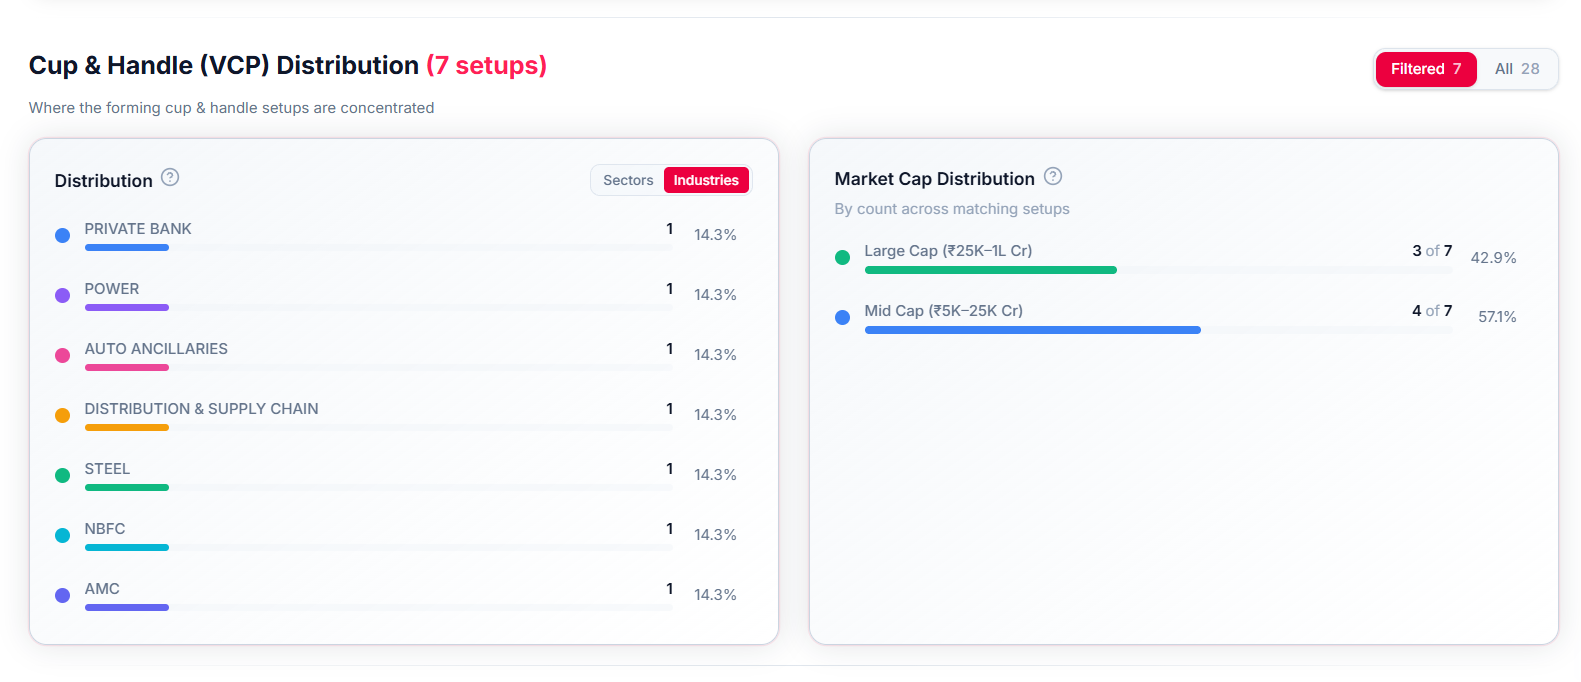Click the '4 of 7' count
The image size is (1581, 682).
click(1432, 311)
